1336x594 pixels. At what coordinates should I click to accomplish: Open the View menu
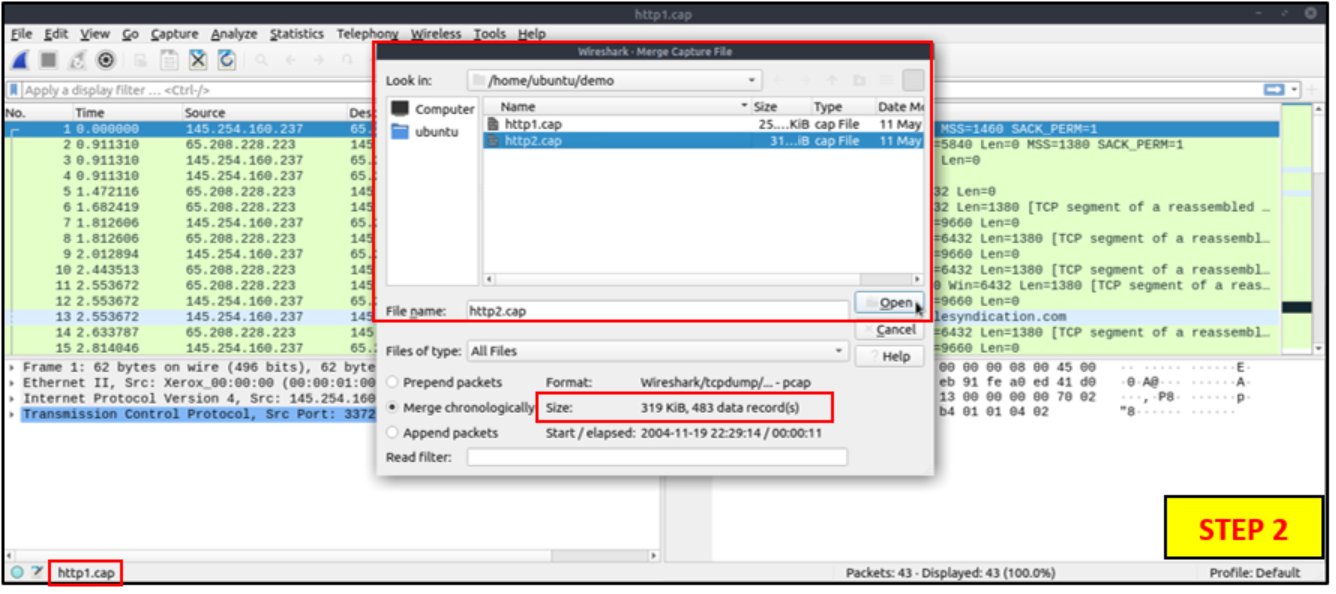(x=95, y=34)
